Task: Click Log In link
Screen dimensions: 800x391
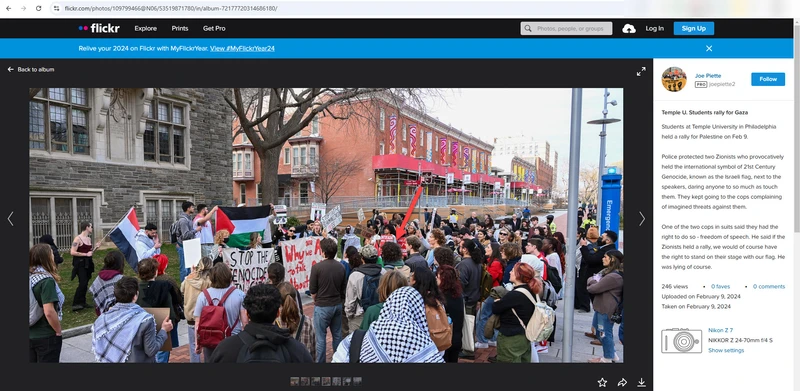Action: (x=654, y=29)
